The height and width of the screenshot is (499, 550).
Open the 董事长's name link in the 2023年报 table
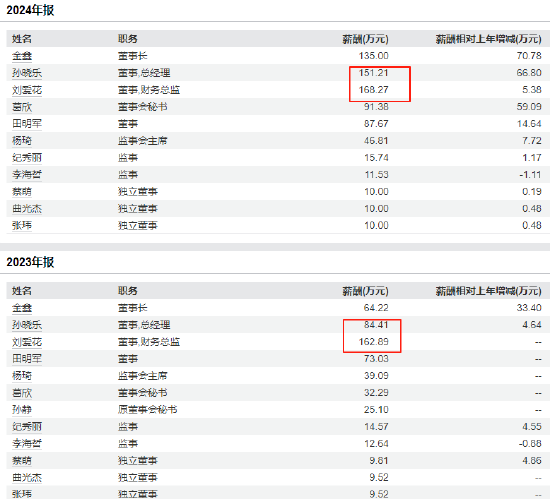click(22, 308)
